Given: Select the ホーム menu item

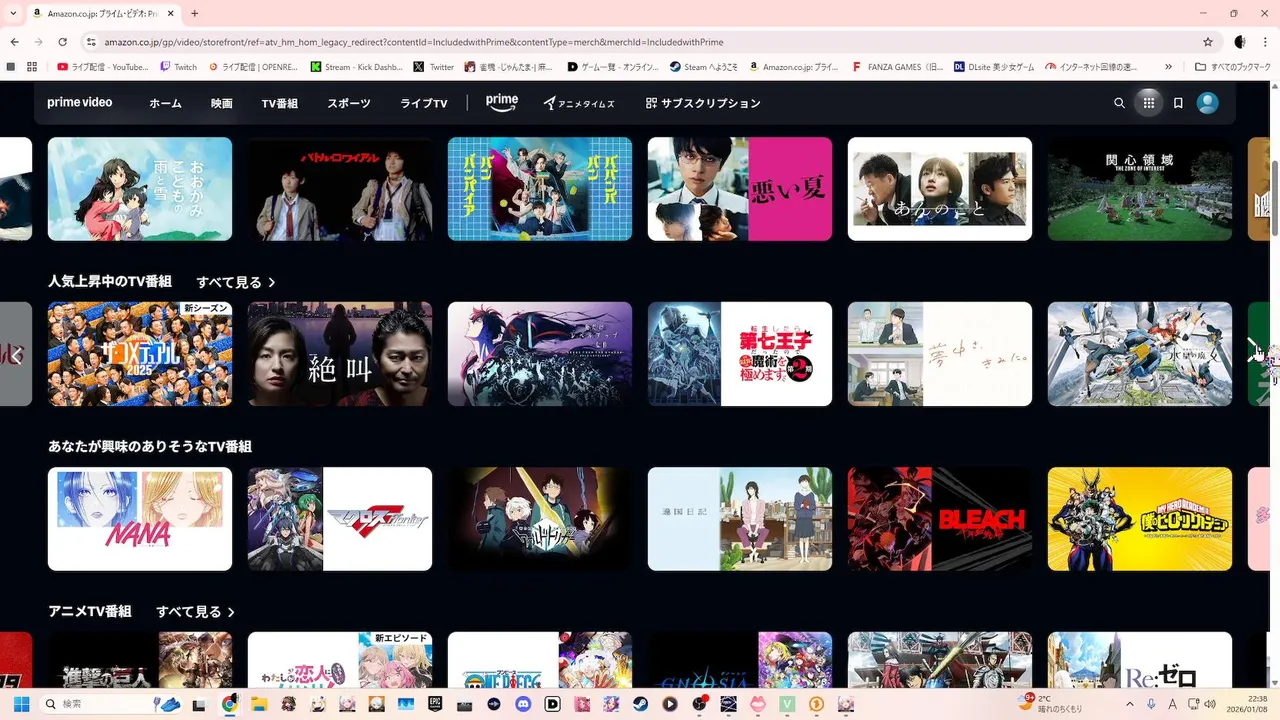Looking at the screenshot, I should [x=165, y=103].
